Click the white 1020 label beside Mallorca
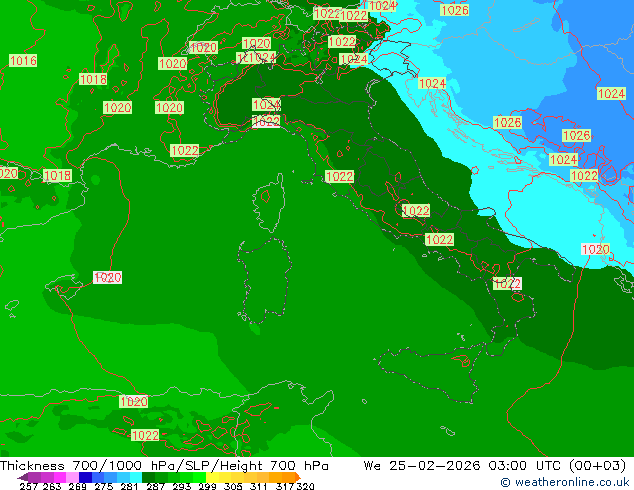Image resolution: width=634 pixels, height=490 pixels. tap(108, 277)
